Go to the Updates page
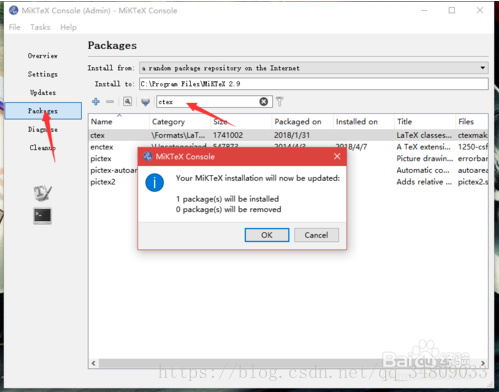Viewport: 499px width, 392px height. click(x=43, y=92)
